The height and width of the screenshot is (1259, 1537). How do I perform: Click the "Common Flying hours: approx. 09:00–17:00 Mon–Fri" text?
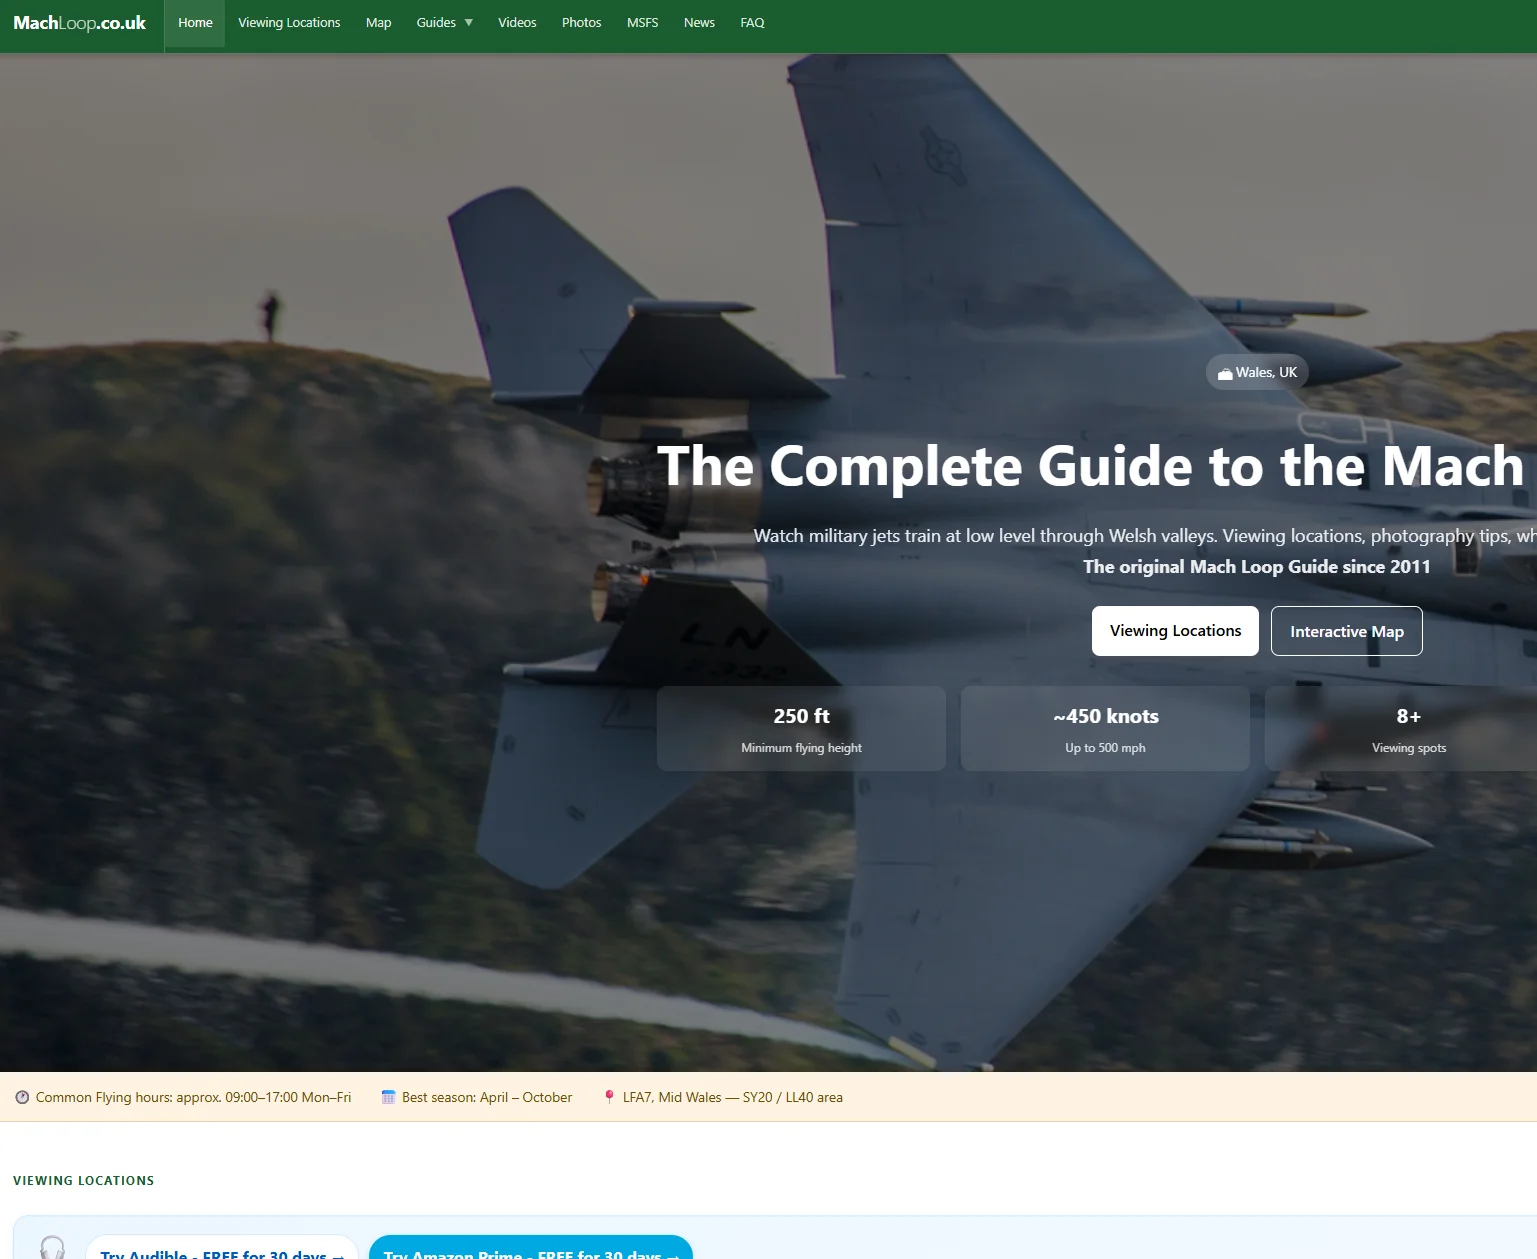[x=193, y=1097]
